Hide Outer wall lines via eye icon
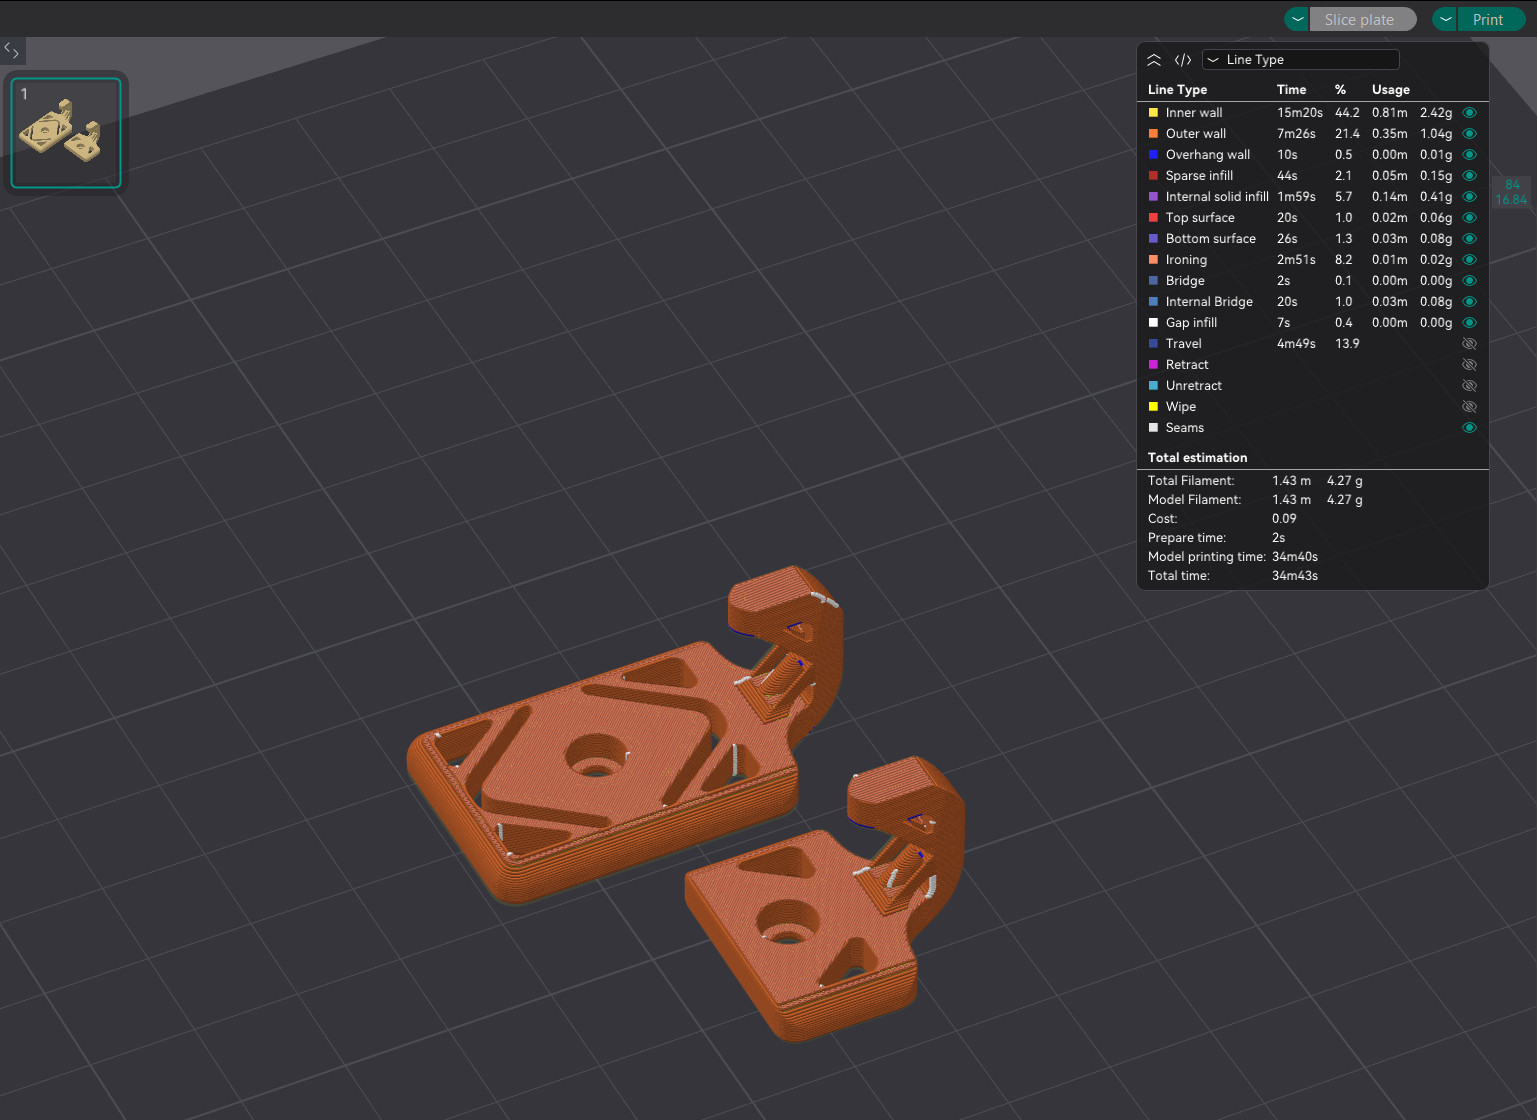 point(1470,134)
